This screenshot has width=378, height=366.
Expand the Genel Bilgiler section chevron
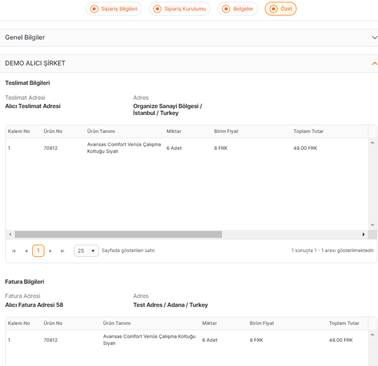coord(374,37)
